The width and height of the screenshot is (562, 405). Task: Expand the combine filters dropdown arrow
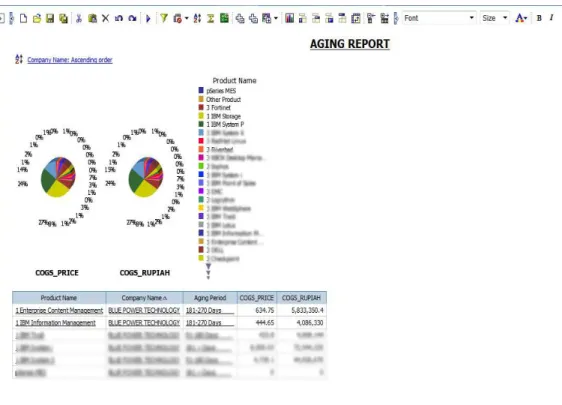click(187, 18)
